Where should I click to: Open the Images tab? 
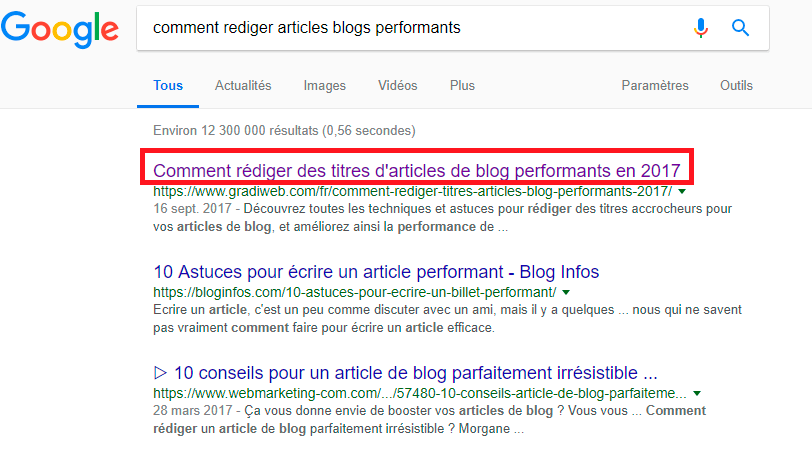[x=325, y=86]
